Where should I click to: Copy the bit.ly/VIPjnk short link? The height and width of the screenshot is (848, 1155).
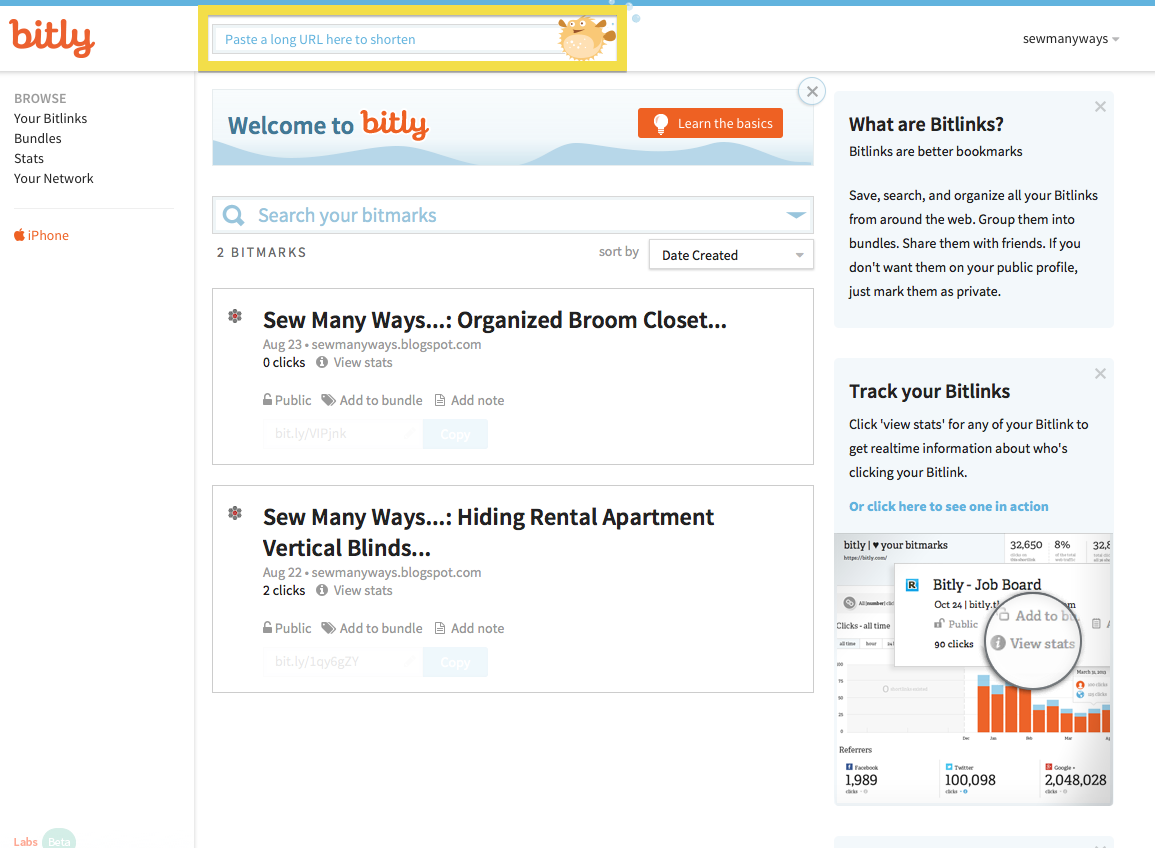455,434
